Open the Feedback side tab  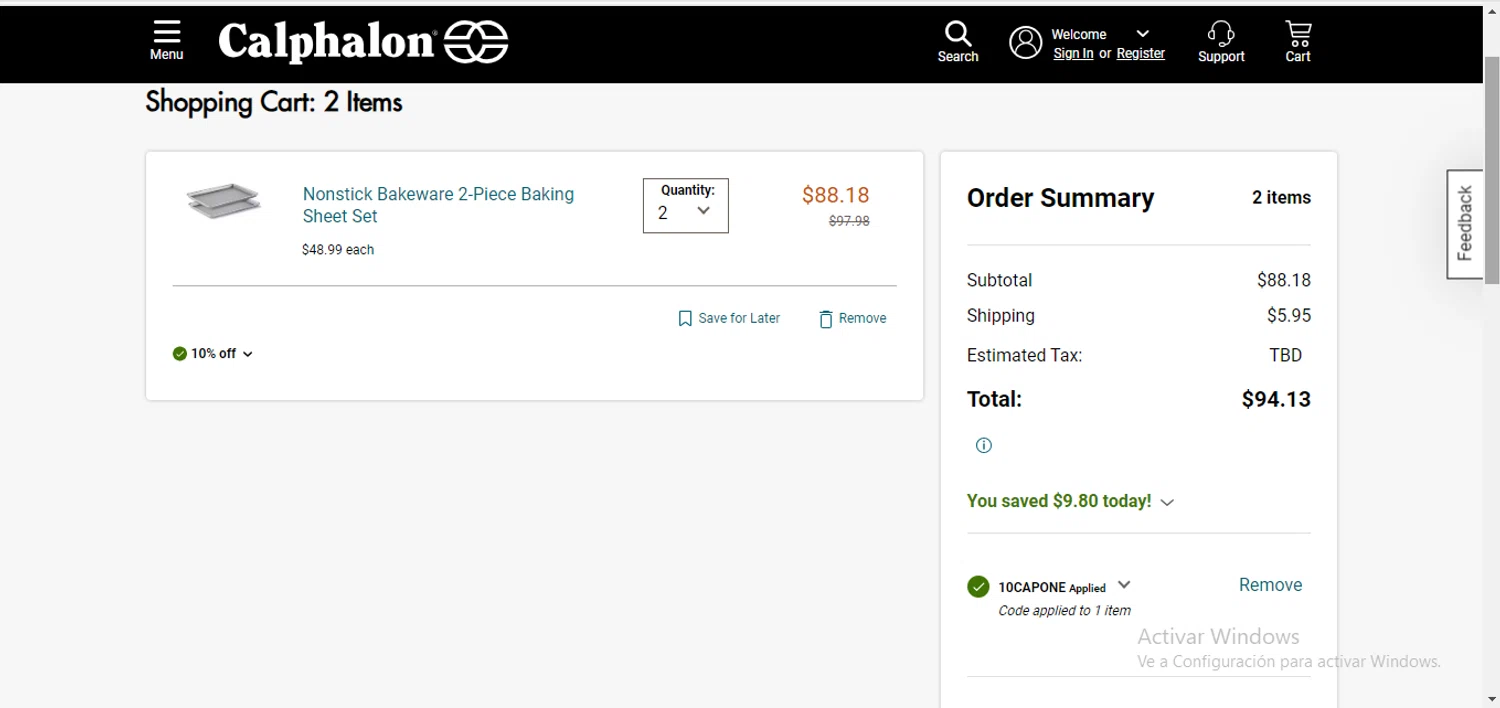click(1465, 224)
